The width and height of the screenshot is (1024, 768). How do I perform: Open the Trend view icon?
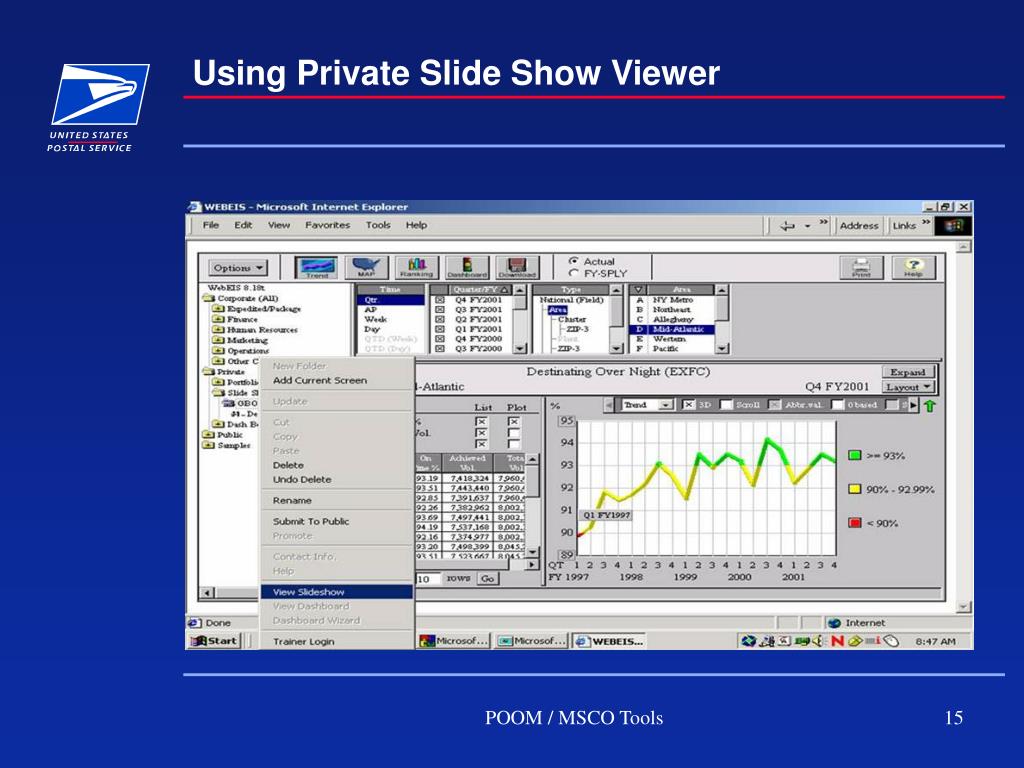pyautogui.click(x=317, y=267)
